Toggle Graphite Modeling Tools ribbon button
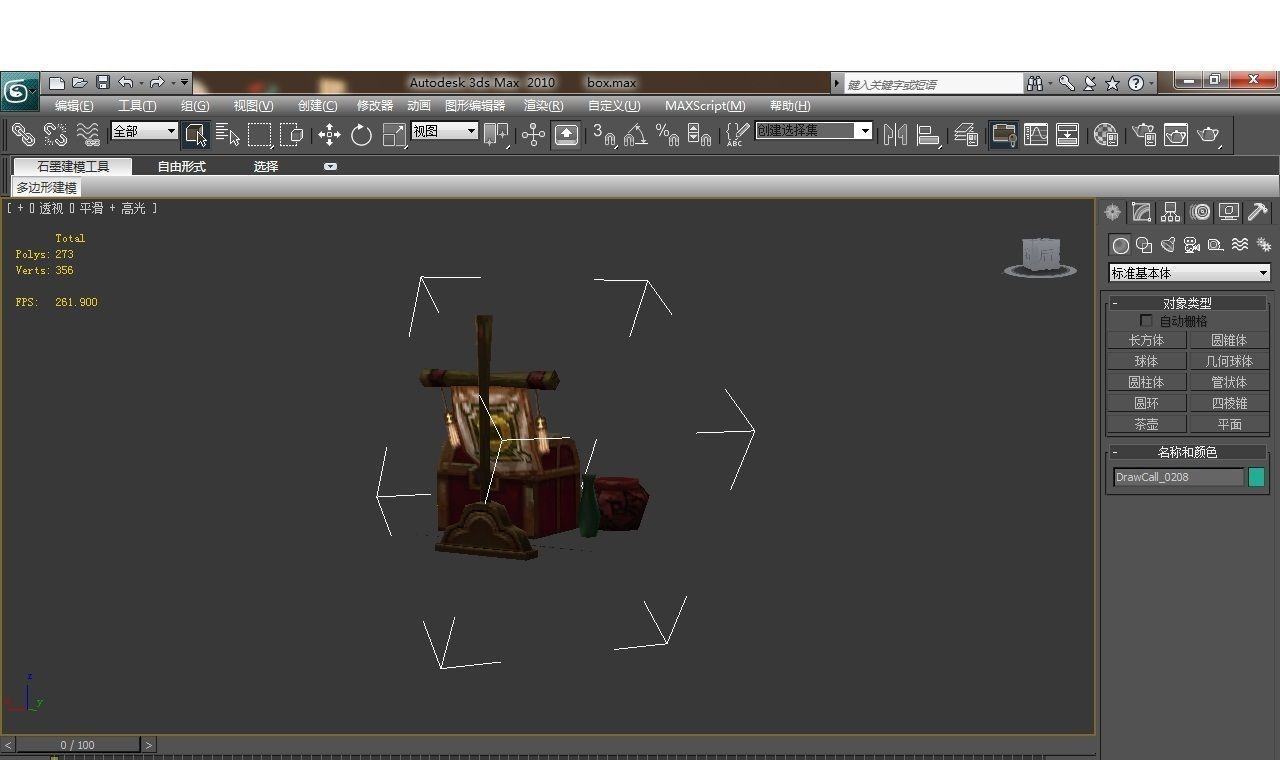Screen dimensions: 1280x760 [1003, 134]
